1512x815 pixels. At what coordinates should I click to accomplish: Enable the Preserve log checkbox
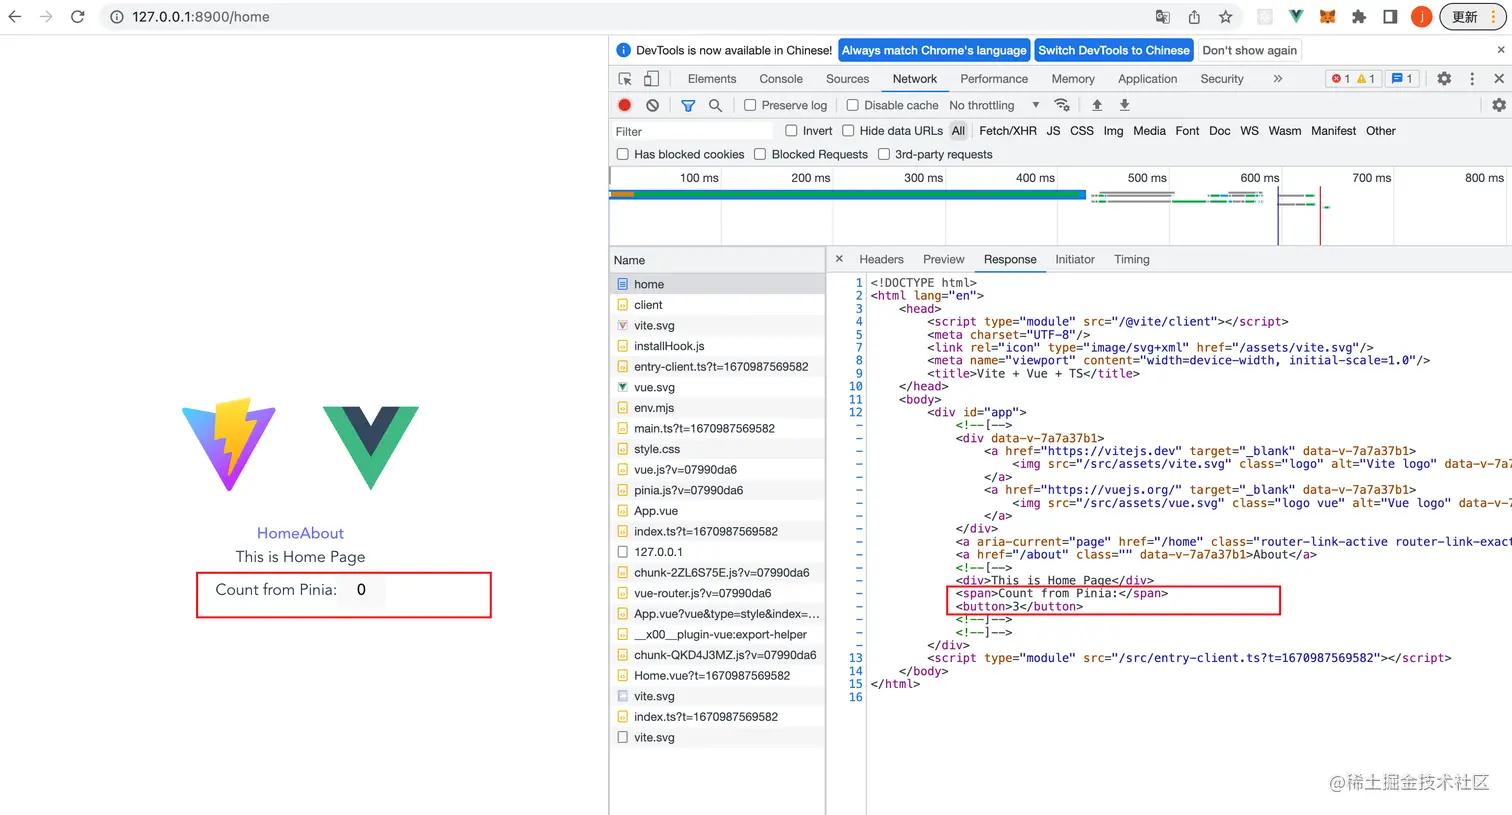(x=750, y=105)
